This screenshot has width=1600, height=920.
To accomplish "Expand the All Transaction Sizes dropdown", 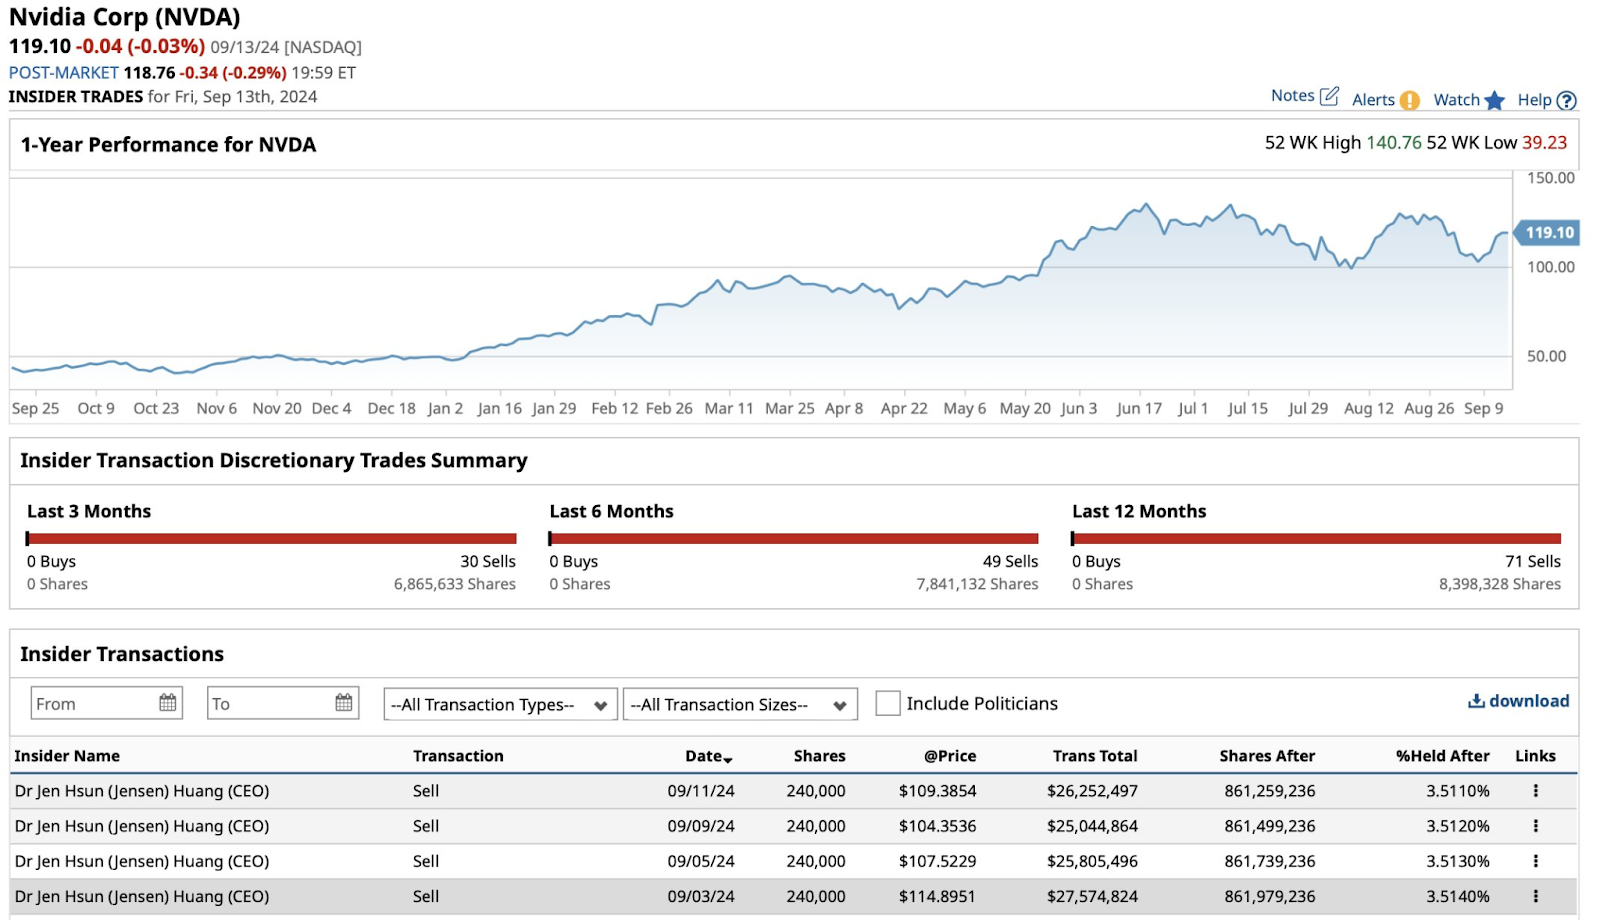I will coord(740,704).
